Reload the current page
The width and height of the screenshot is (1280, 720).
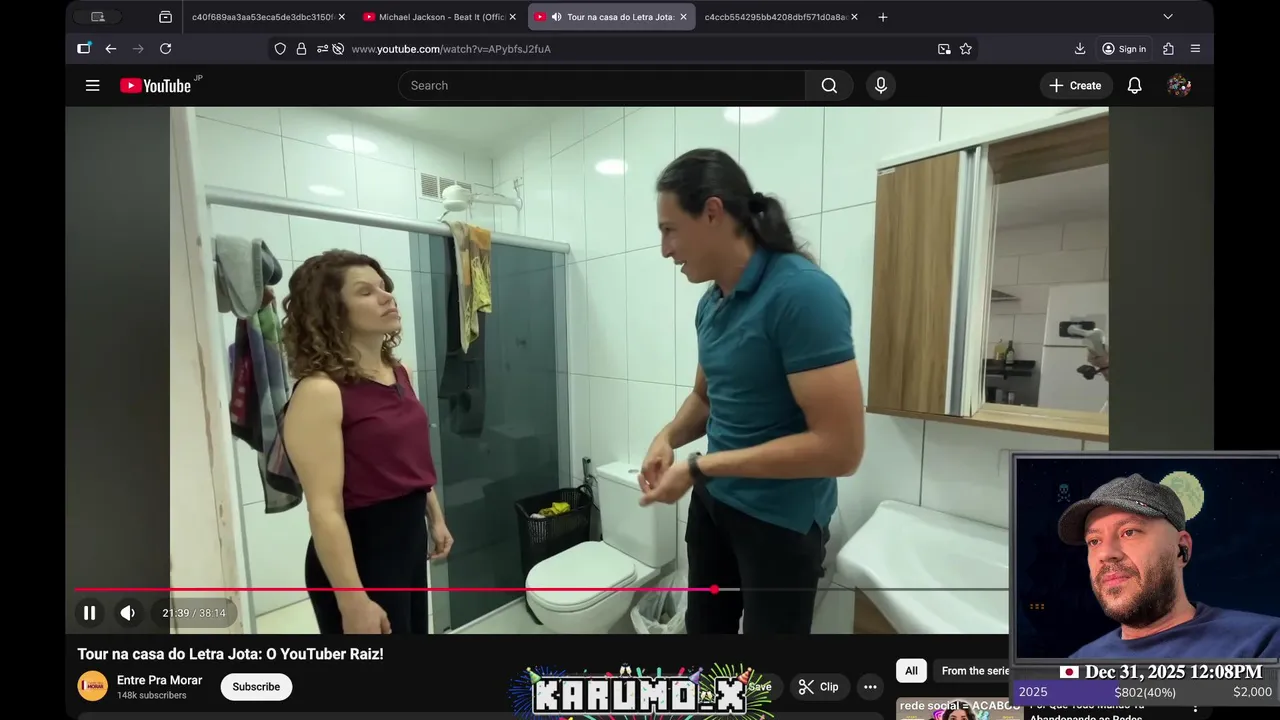[x=166, y=49]
